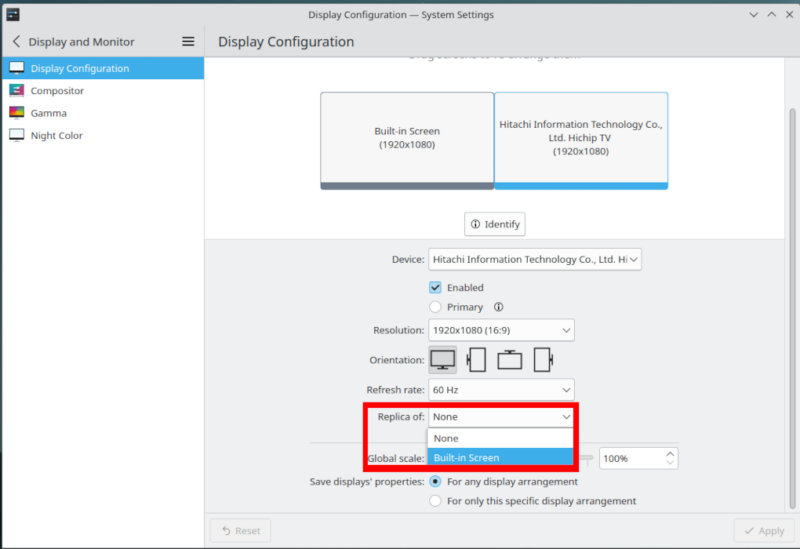Click the Orientation label

[397, 360]
